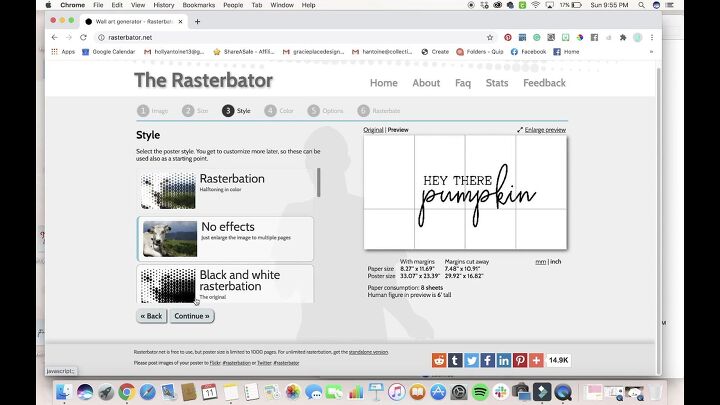Open Spotify from the Dock
The image size is (720, 405).
coord(480,392)
